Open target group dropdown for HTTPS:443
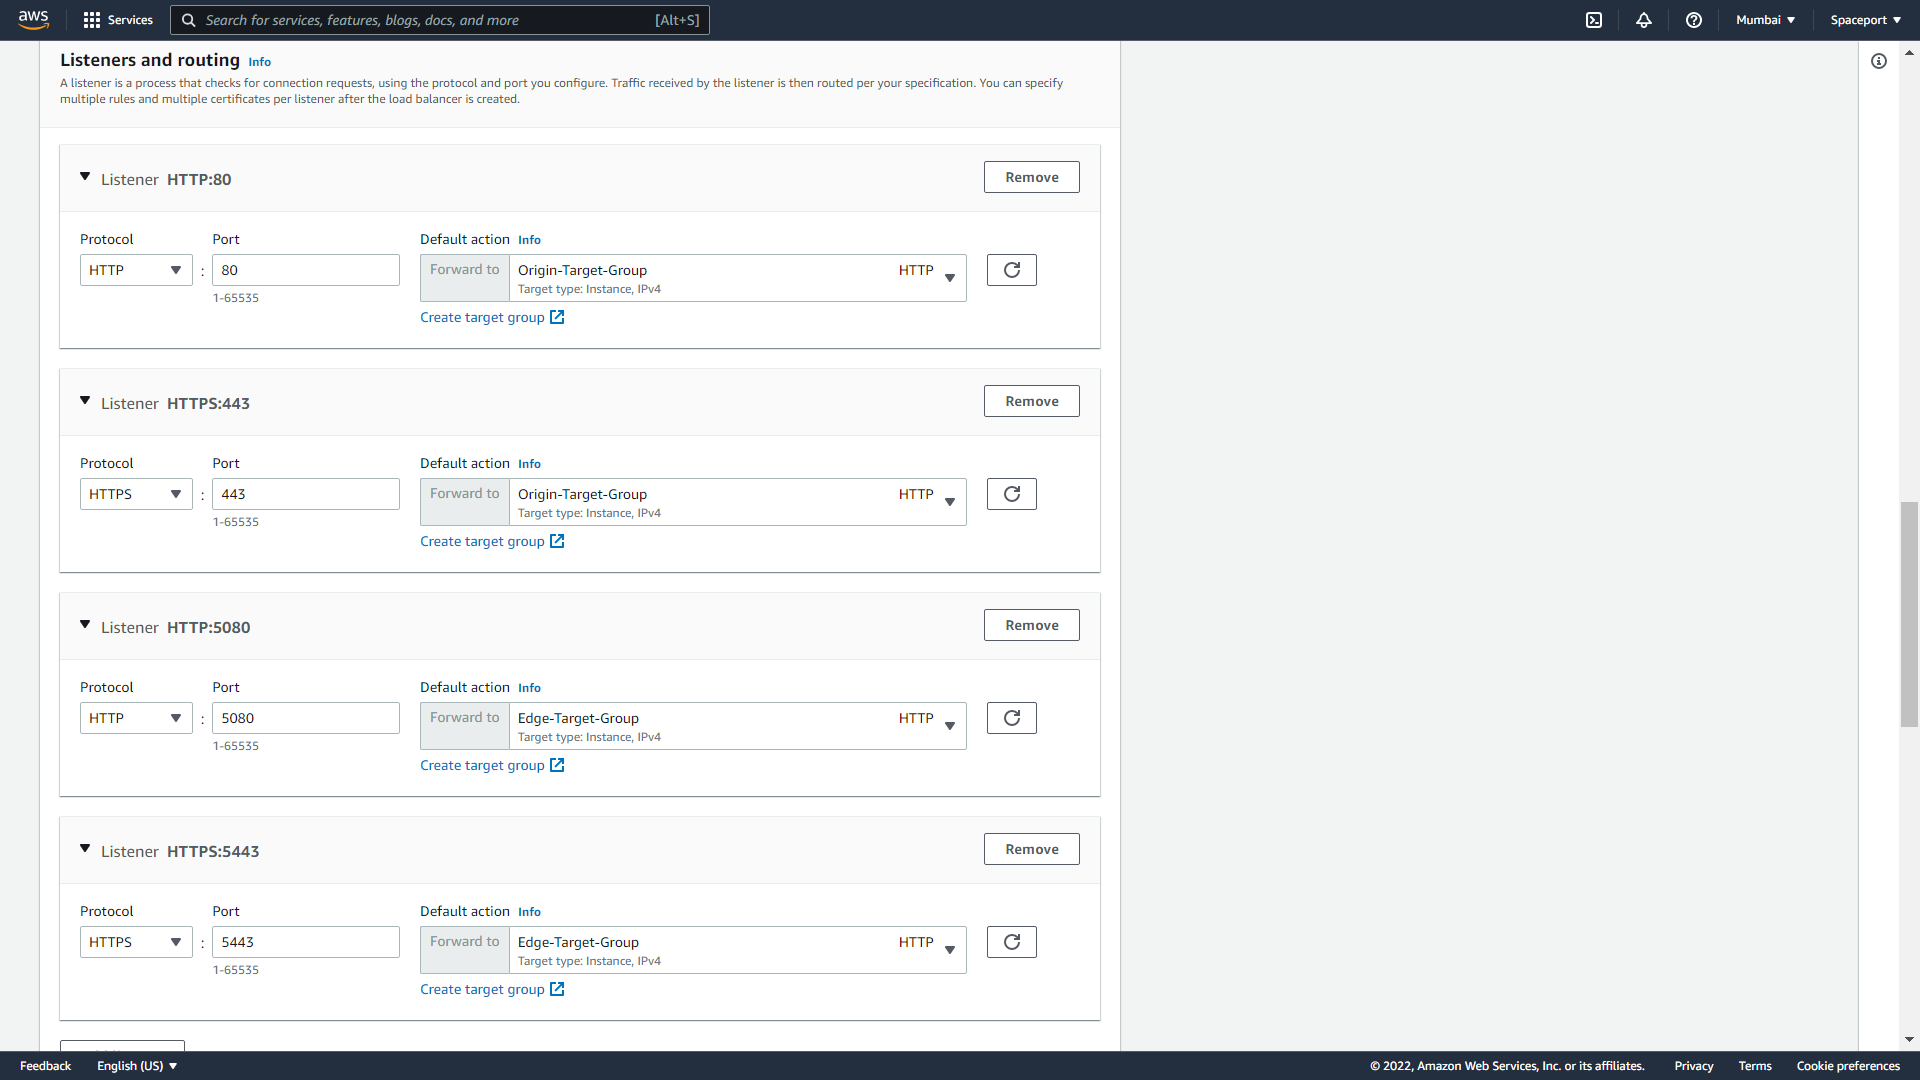The width and height of the screenshot is (1920, 1080). point(738,502)
